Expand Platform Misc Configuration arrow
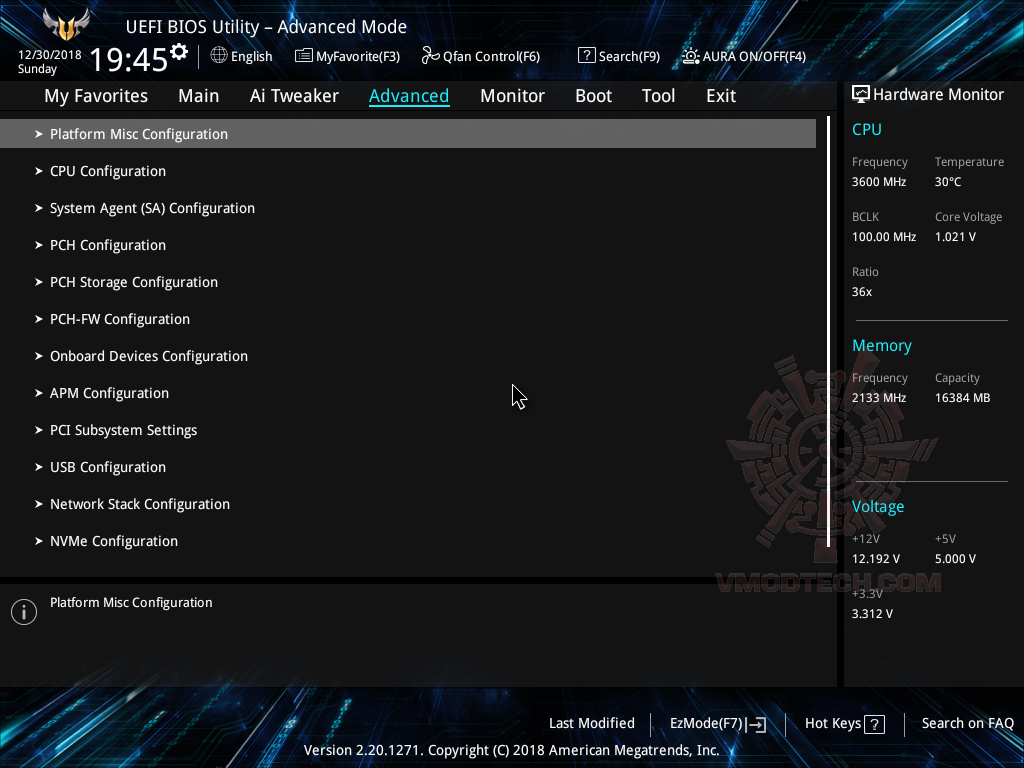The height and width of the screenshot is (768, 1024). 39,134
